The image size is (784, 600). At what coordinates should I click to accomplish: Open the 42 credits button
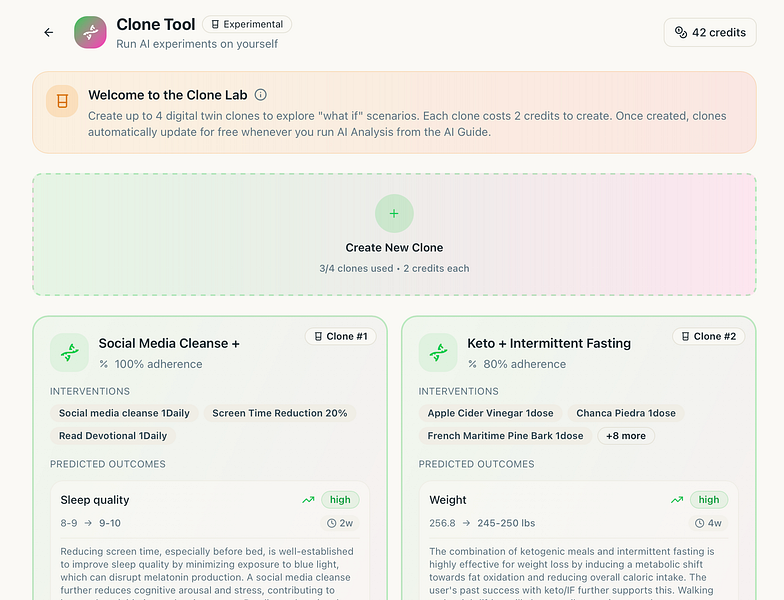tap(710, 32)
